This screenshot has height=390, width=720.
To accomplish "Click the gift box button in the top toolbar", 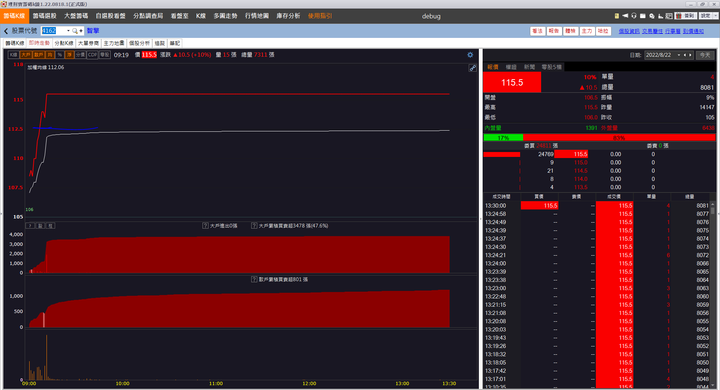I will [x=685, y=16].
